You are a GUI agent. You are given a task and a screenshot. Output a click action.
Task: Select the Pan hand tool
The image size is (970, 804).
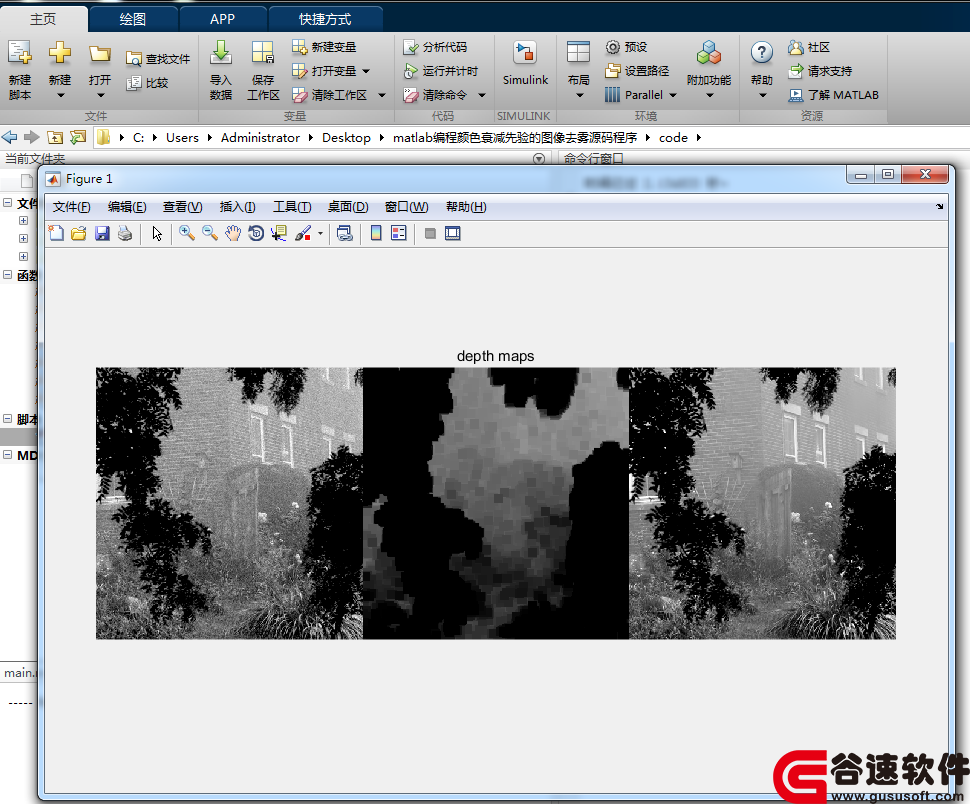233,233
